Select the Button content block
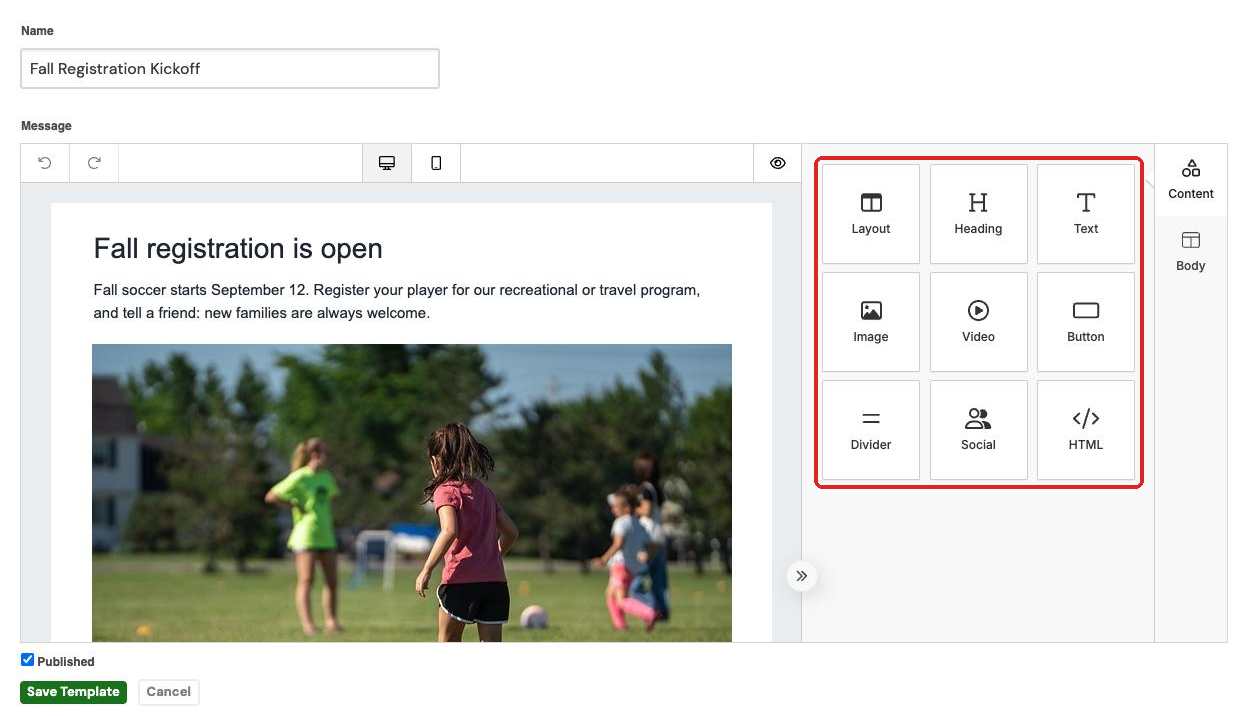Screen dimensions: 1244x716 [1086, 322]
